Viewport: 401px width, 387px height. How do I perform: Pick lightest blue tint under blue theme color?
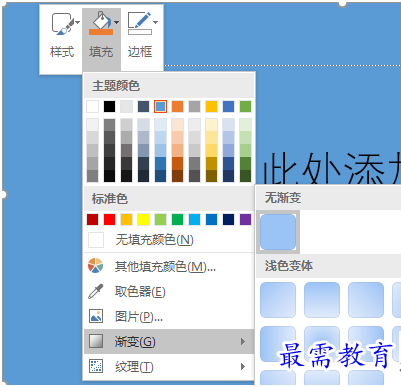click(x=160, y=125)
